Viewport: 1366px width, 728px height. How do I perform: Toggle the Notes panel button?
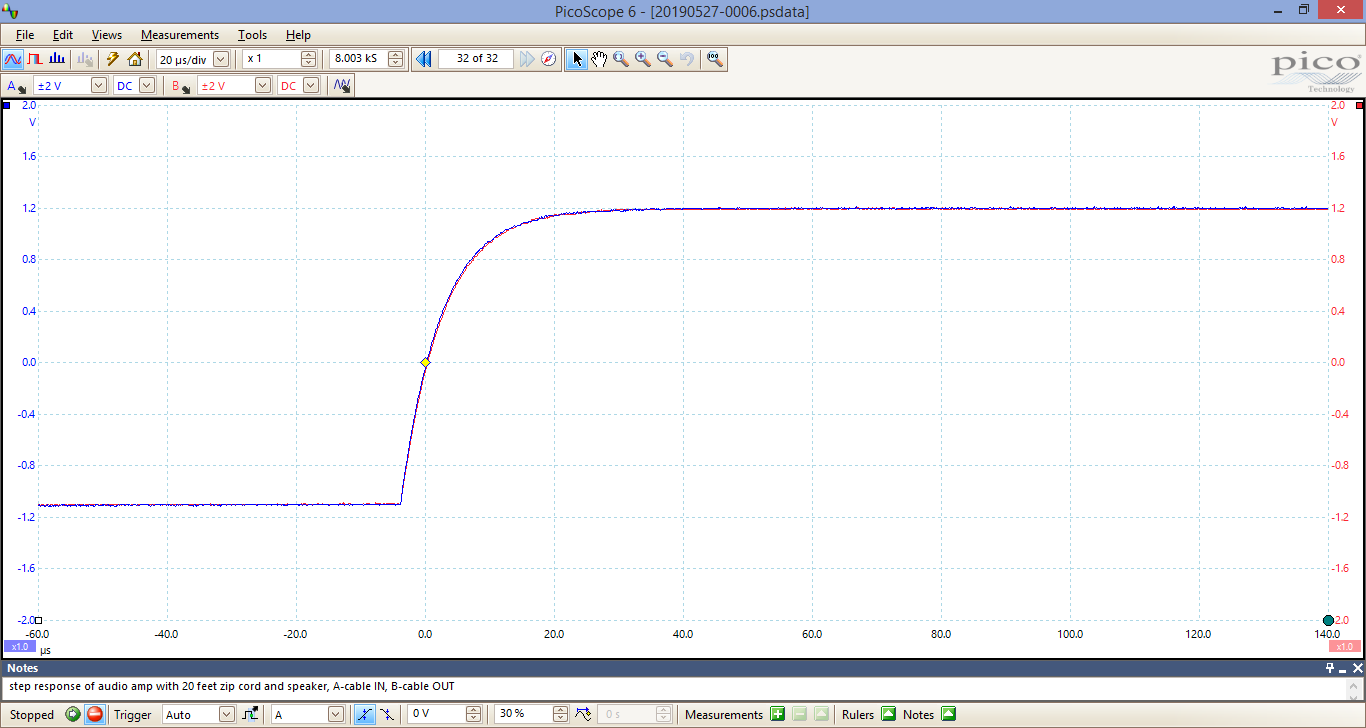tap(948, 715)
